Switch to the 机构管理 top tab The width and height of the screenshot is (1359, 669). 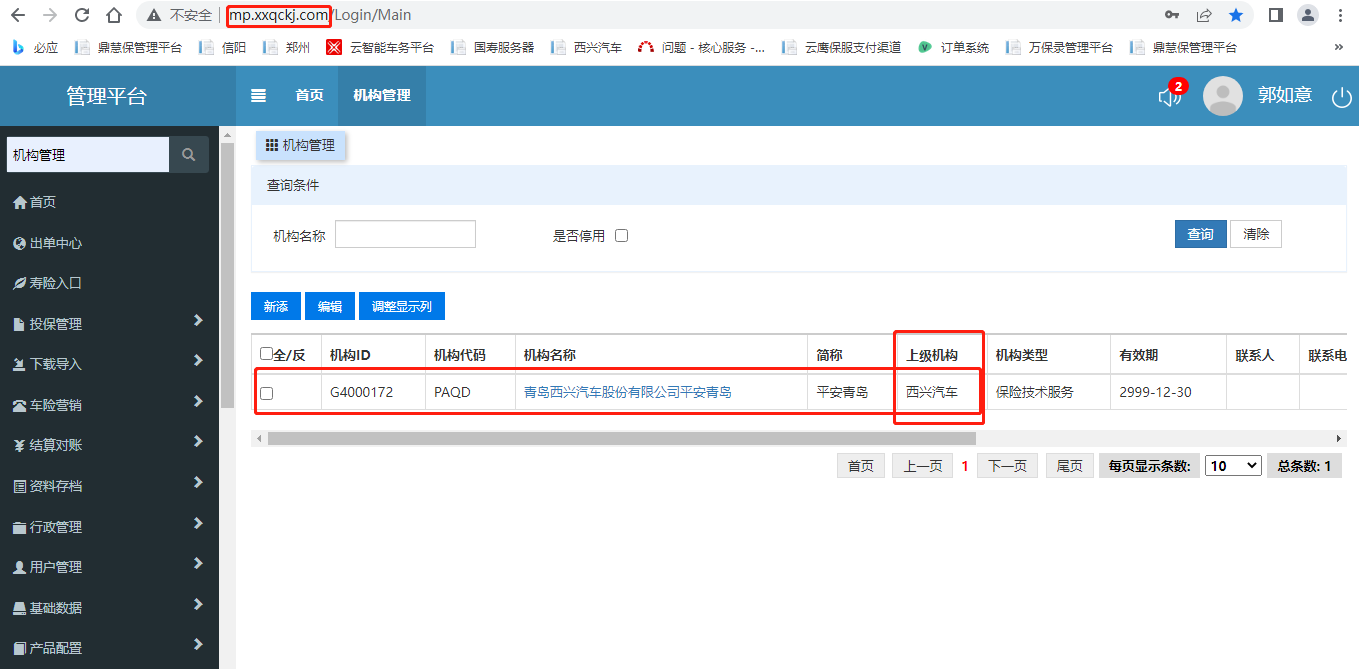pyautogui.click(x=382, y=96)
